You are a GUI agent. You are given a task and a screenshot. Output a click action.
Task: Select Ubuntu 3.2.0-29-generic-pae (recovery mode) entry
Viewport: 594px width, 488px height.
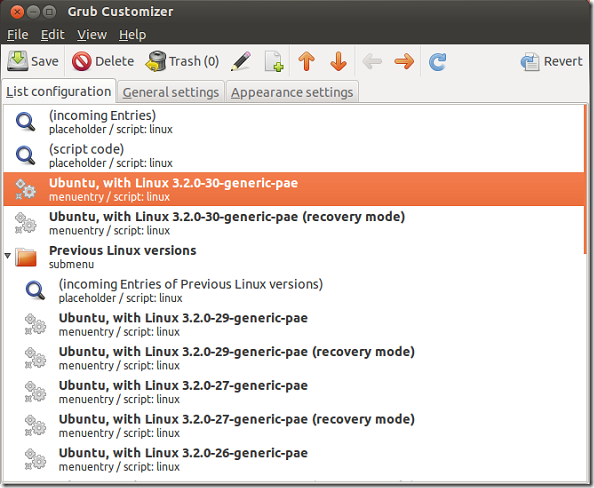[294, 358]
